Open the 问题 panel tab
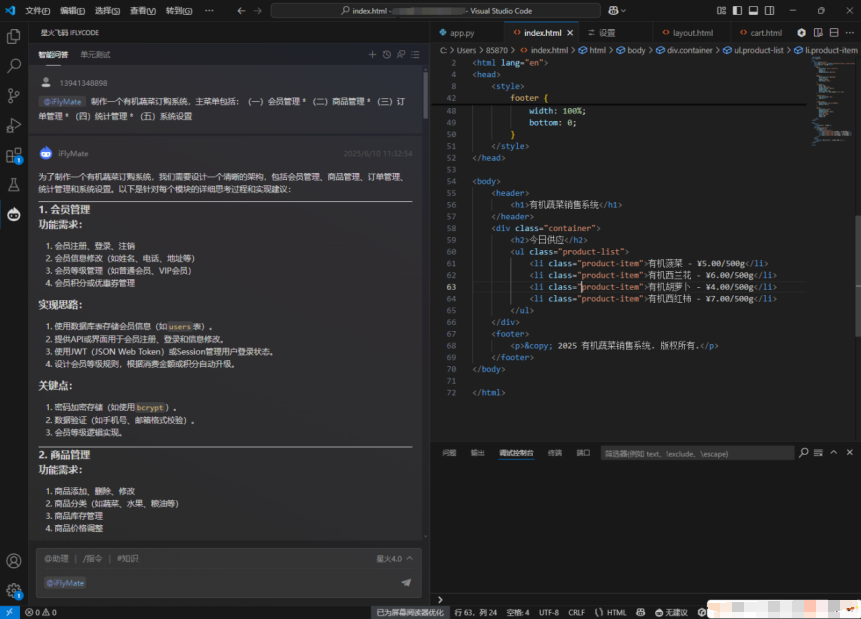Screen dimensions: 861x619 click(449, 453)
